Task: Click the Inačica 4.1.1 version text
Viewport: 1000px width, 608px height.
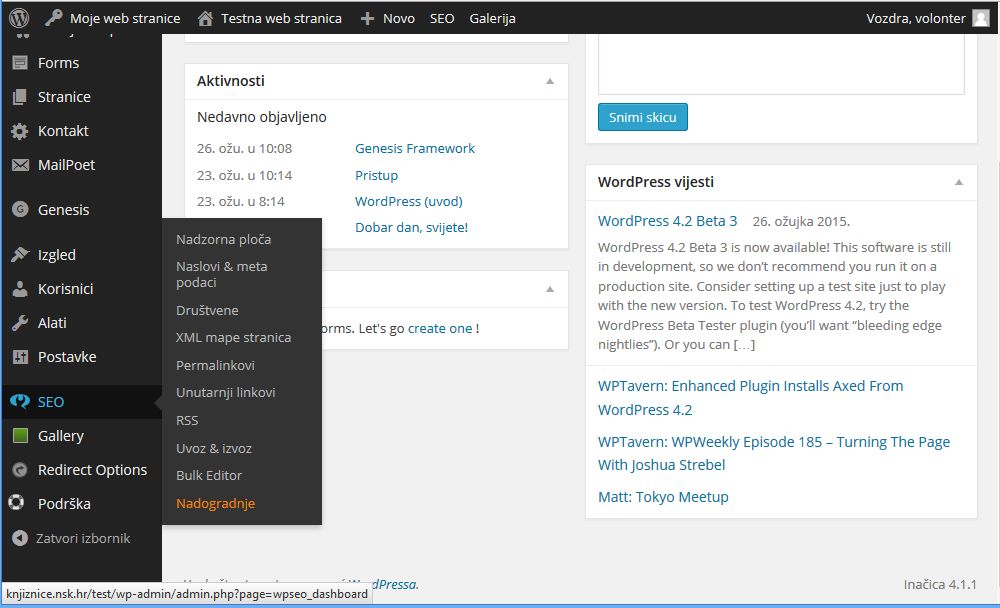Action: click(x=940, y=584)
